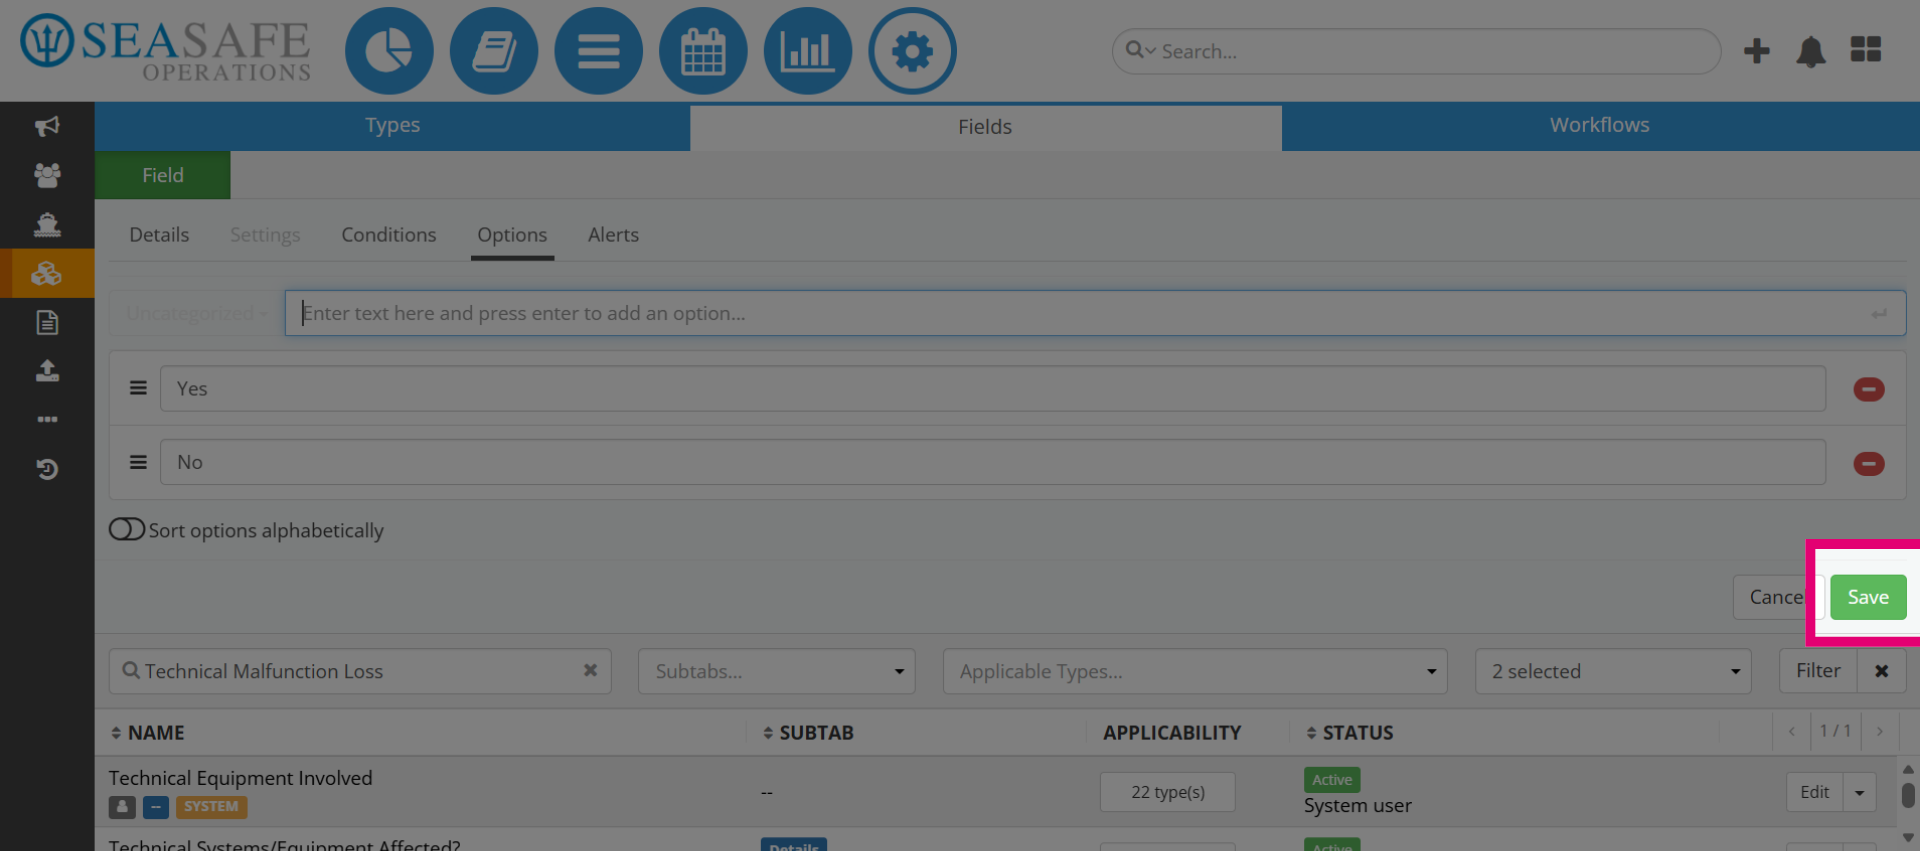Select the Options sub-tab
This screenshot has width=1920, height=851.
(512, 235)
